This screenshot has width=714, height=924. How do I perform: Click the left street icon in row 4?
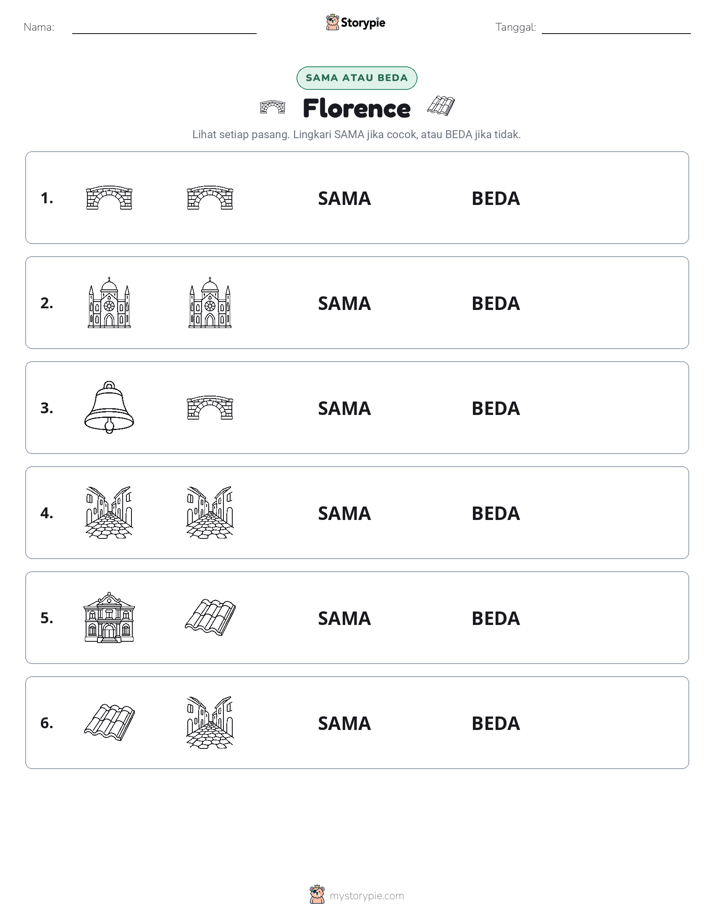(x=109, y=512)
